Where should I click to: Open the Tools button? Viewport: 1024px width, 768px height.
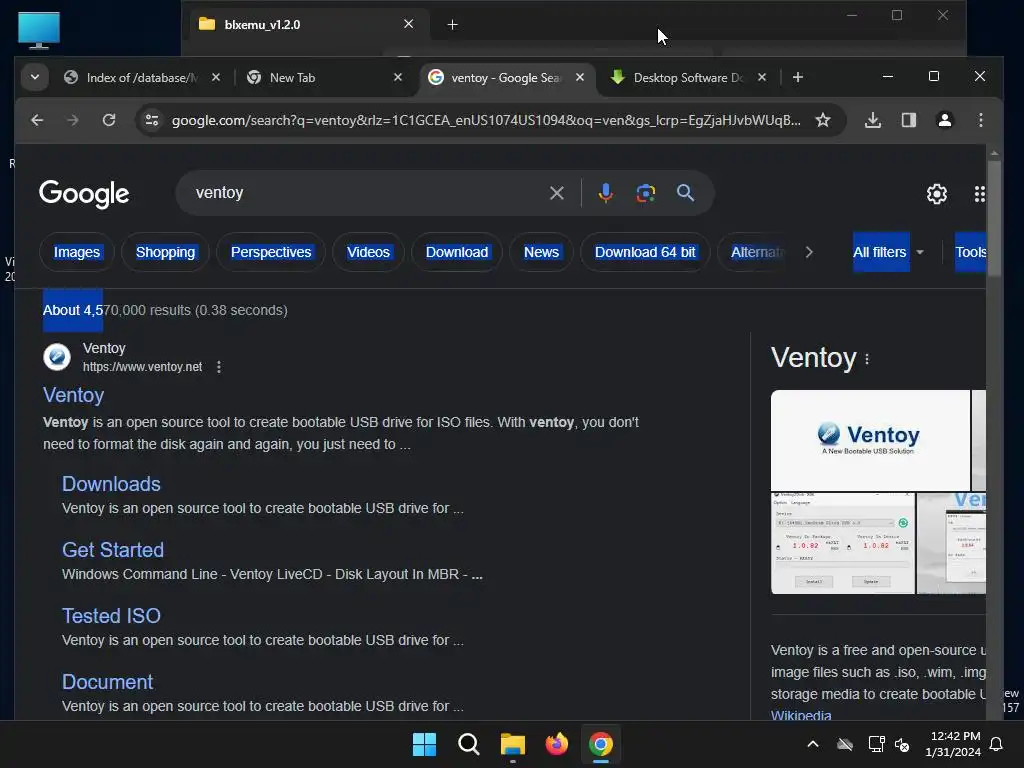pos(970,252)
